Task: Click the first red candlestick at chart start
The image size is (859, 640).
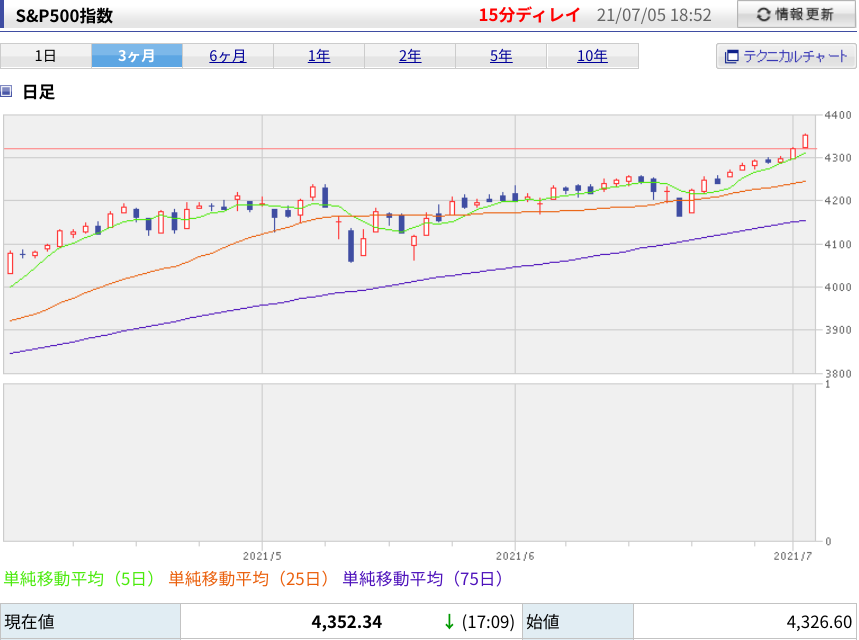Action: coord(10,262)
